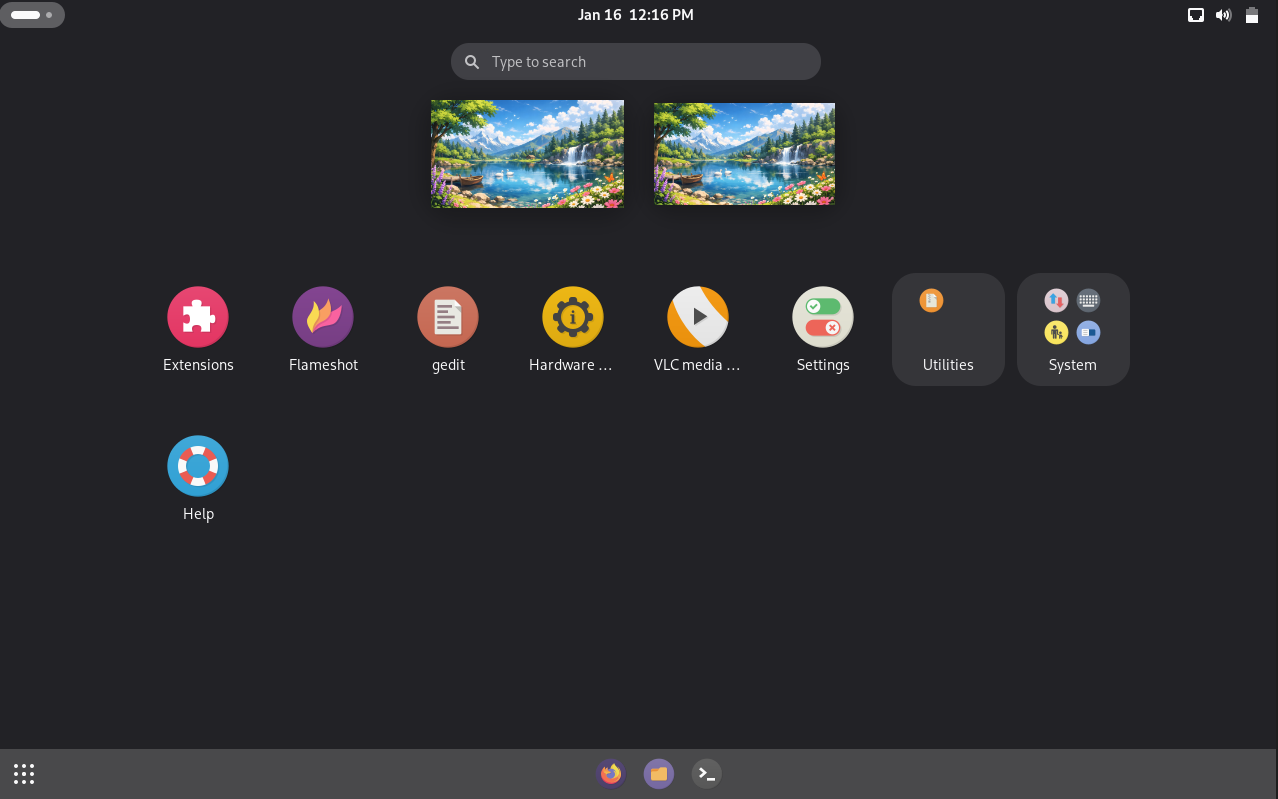Open the terminal from the dock

706,773
